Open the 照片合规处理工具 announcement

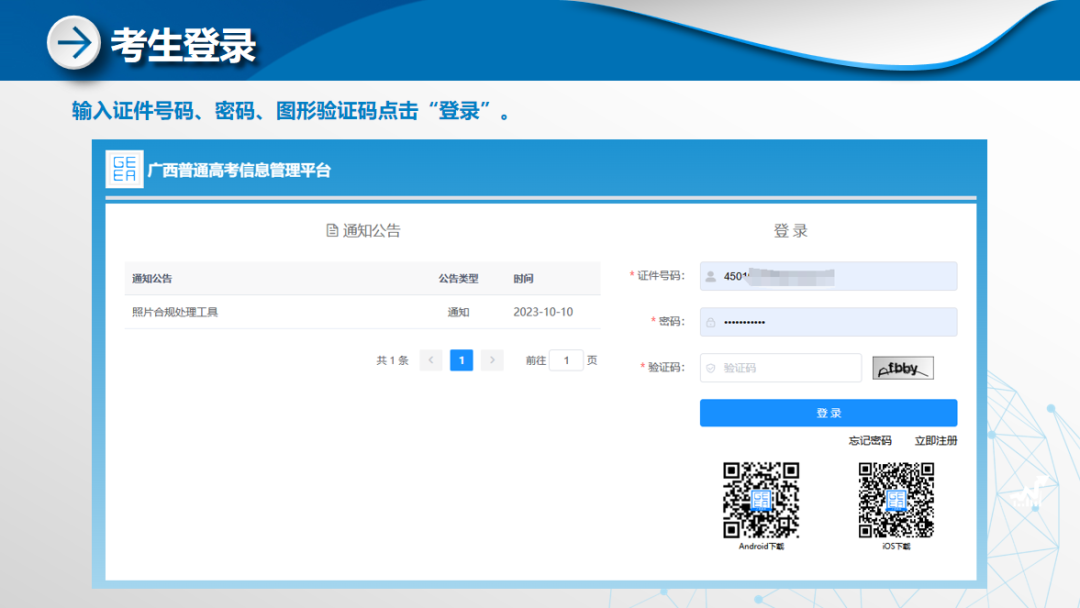pyautogui.click(x=175, y=312)
